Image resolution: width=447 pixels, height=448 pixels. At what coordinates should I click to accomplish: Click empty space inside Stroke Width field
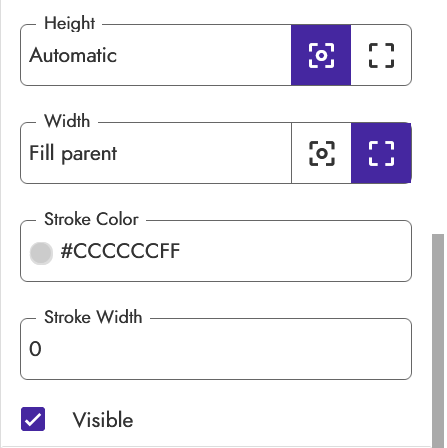[x=227, y=349]
